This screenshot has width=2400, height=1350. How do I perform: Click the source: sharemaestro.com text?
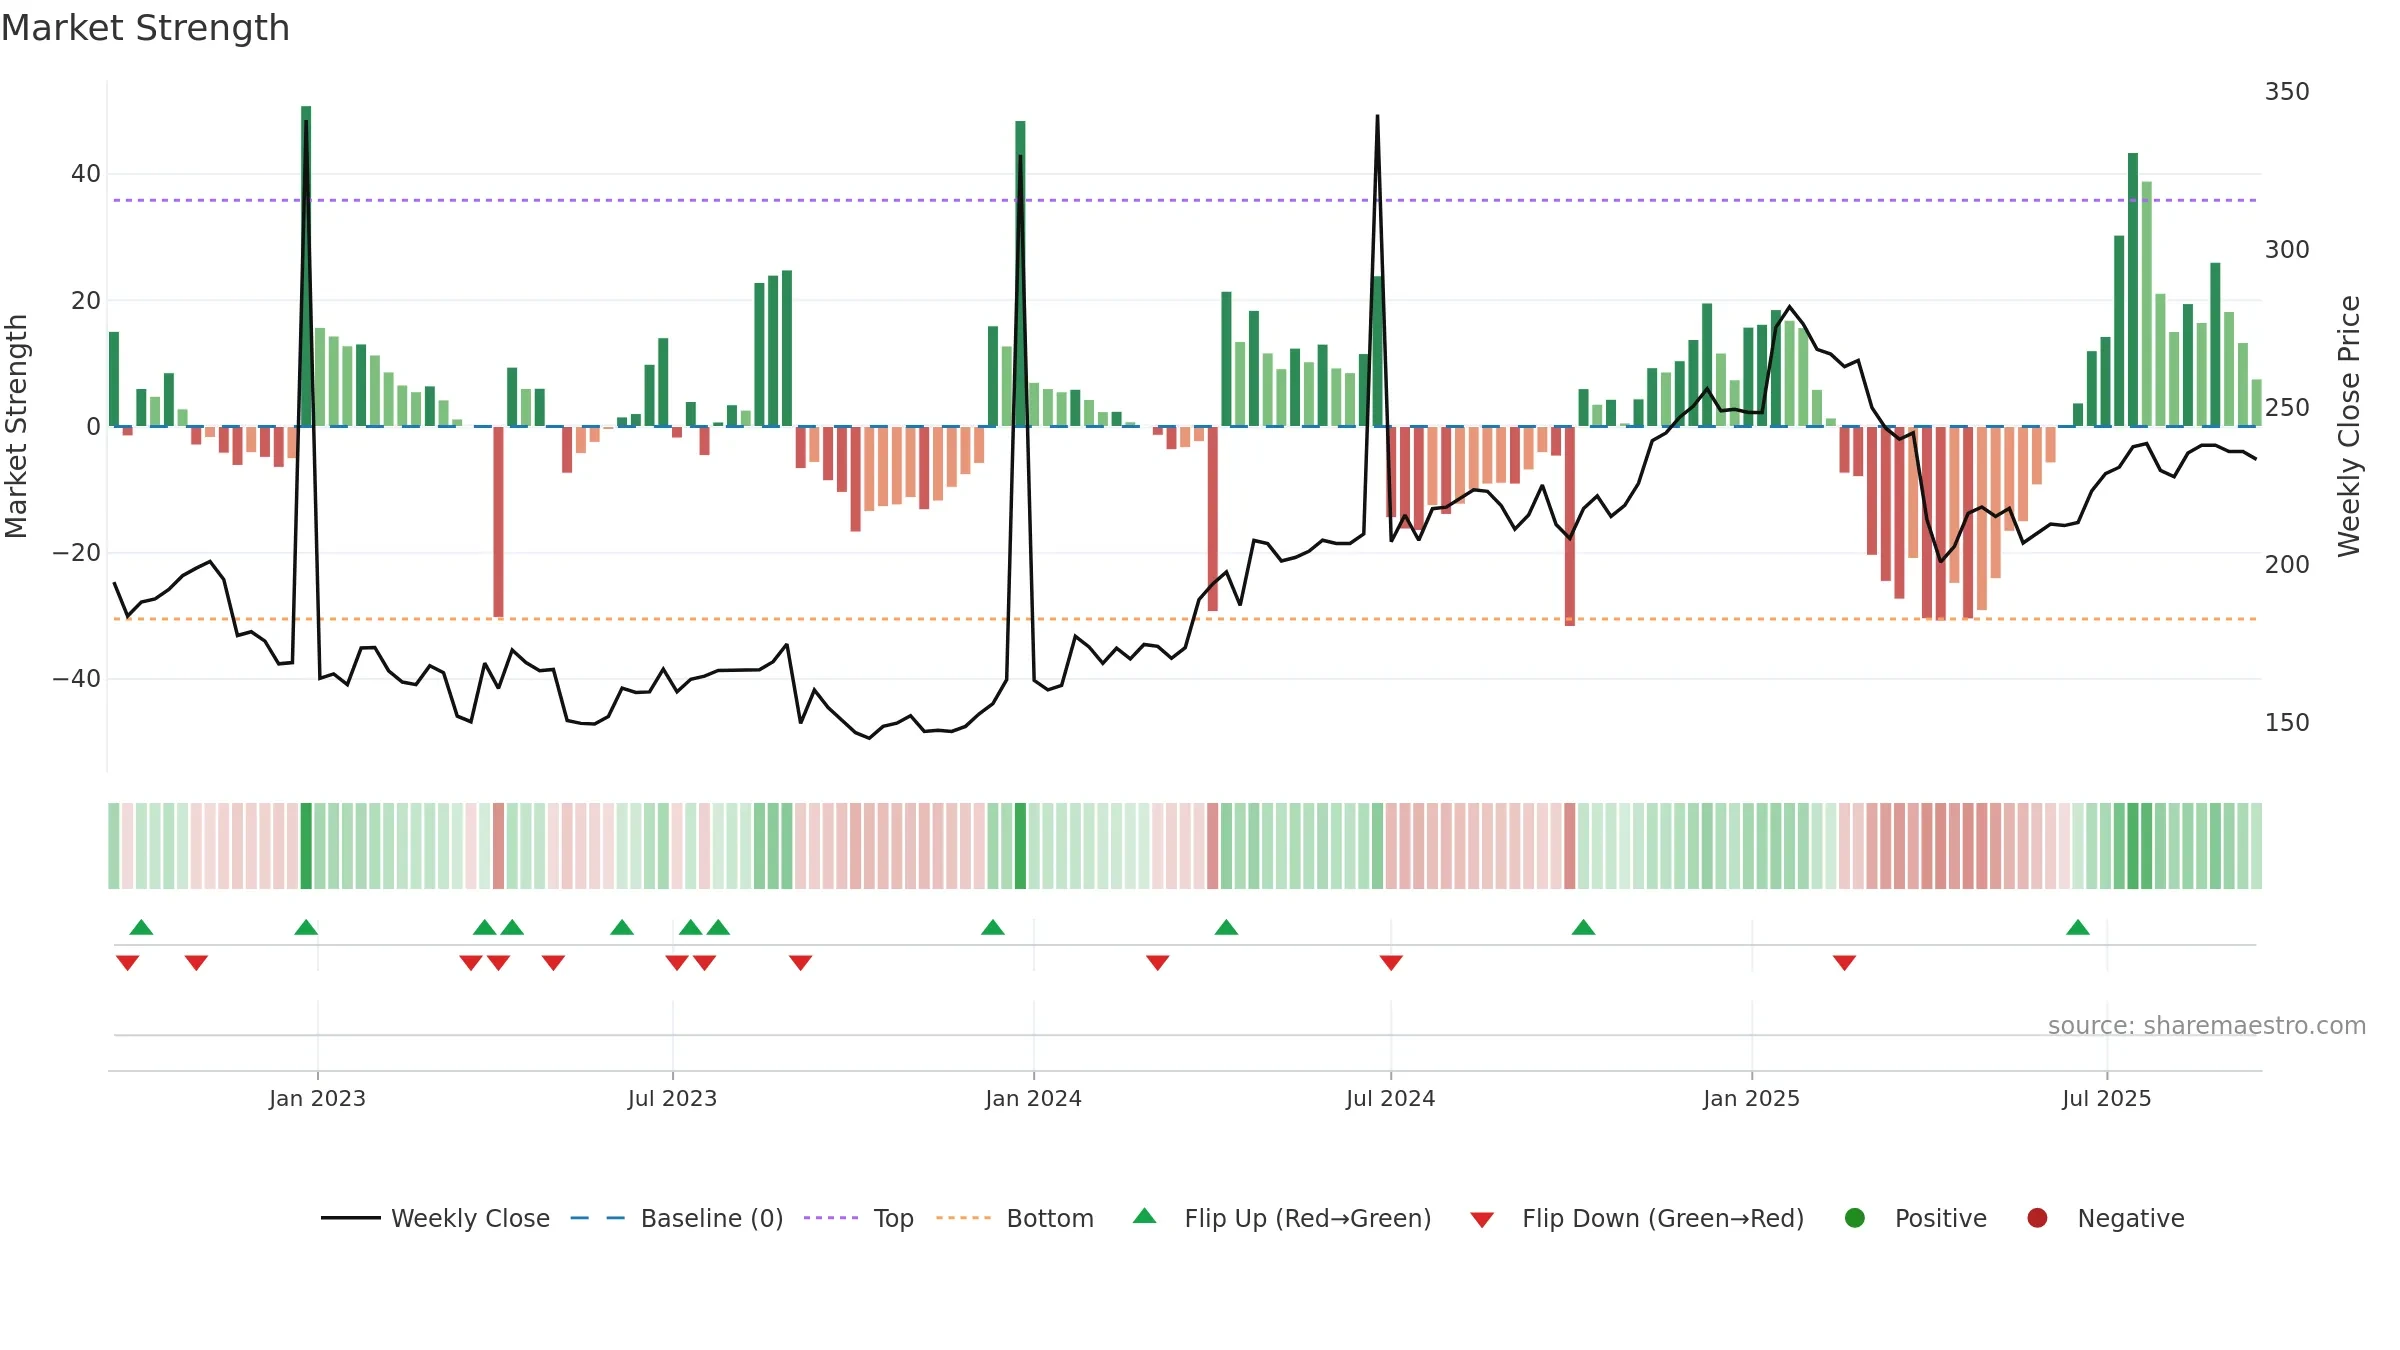[x=2207, y=1026]
